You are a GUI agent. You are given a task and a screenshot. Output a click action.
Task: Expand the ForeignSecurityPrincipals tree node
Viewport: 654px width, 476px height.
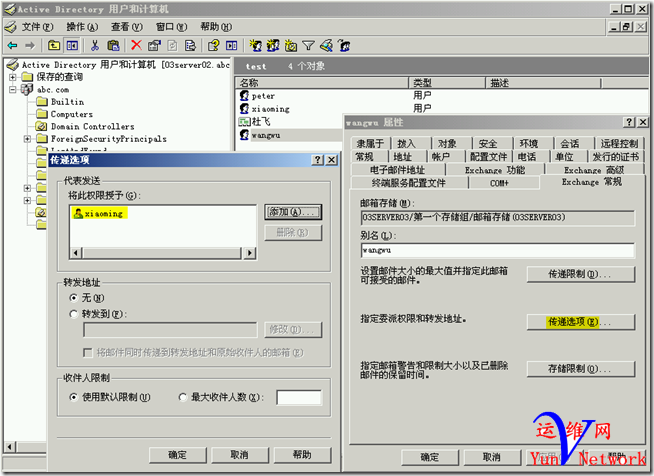(27, 139)
